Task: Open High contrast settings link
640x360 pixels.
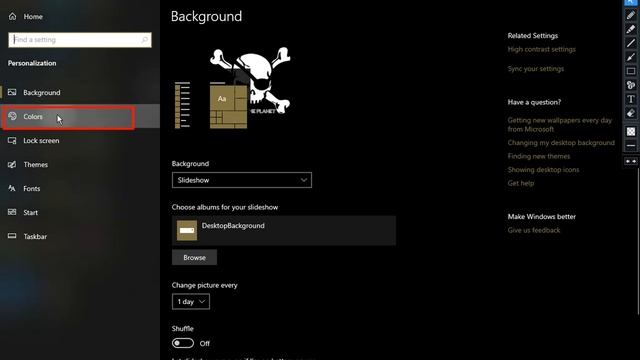Action: 541,49
